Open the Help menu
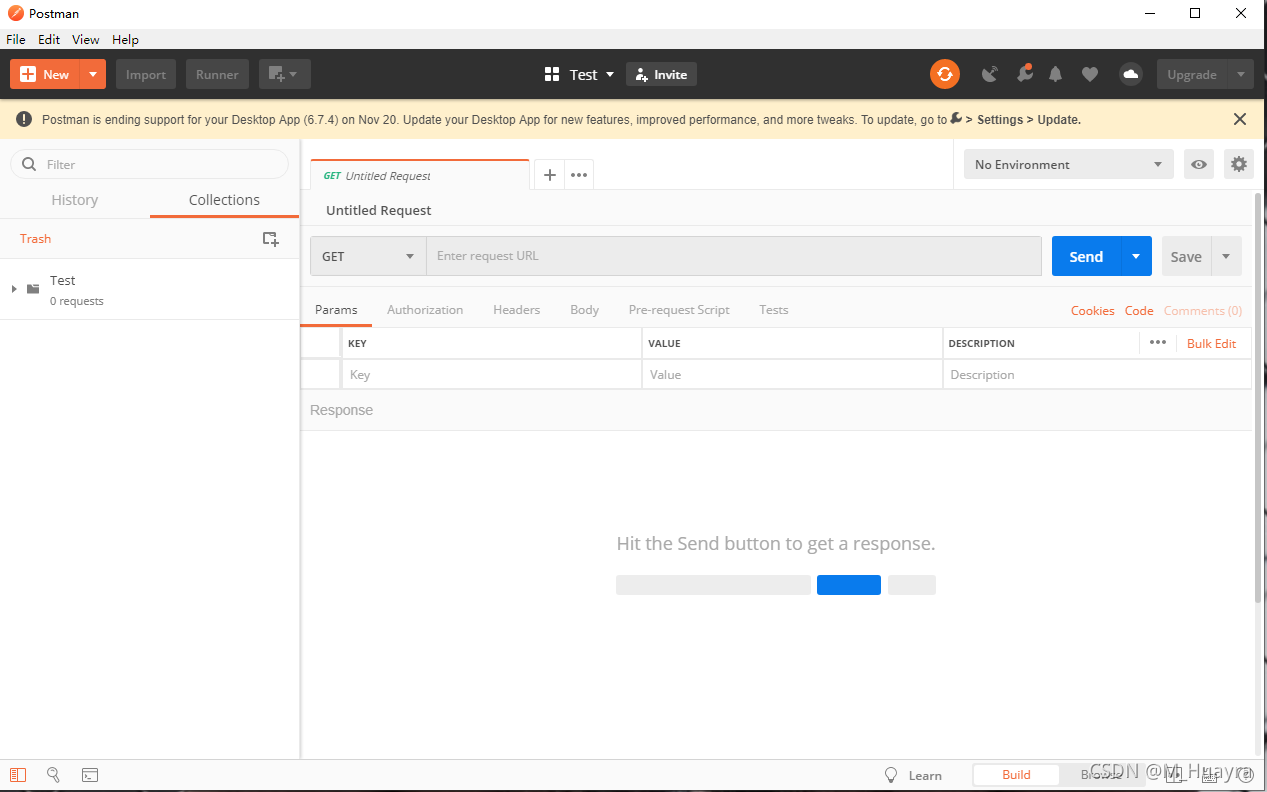Screen dimensions: 1267x792 coord(125,40)
